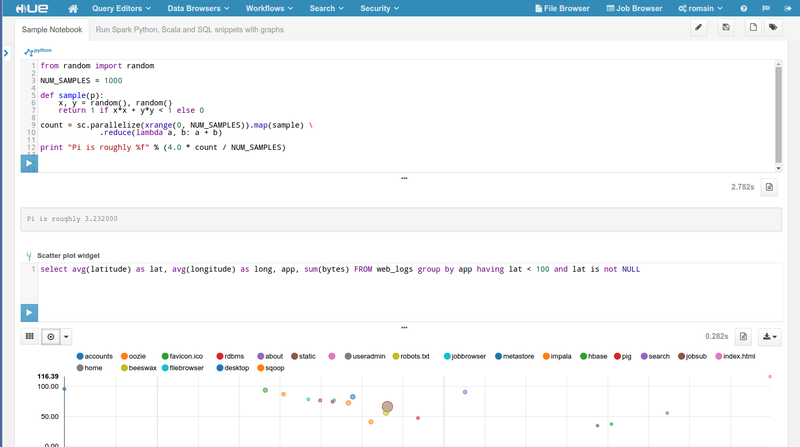Image resolution: width=800 pixels, height=447 pixels.
Task: Click the pencil edit icon
Action: (x=700, y=28)
